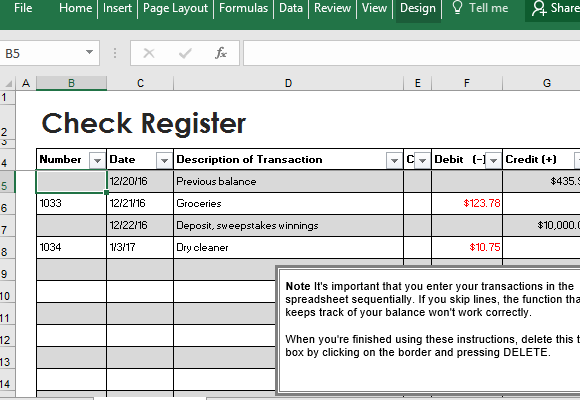Select column E header
This screenshot has height=400, width=580.
(x=418, y=83)
